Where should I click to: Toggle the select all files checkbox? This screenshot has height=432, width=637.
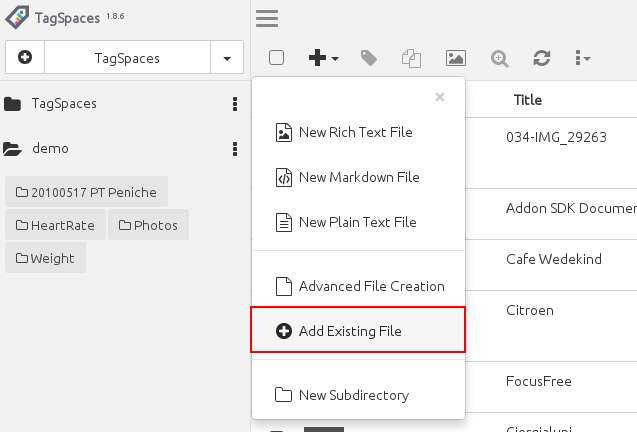click(276, 58)
